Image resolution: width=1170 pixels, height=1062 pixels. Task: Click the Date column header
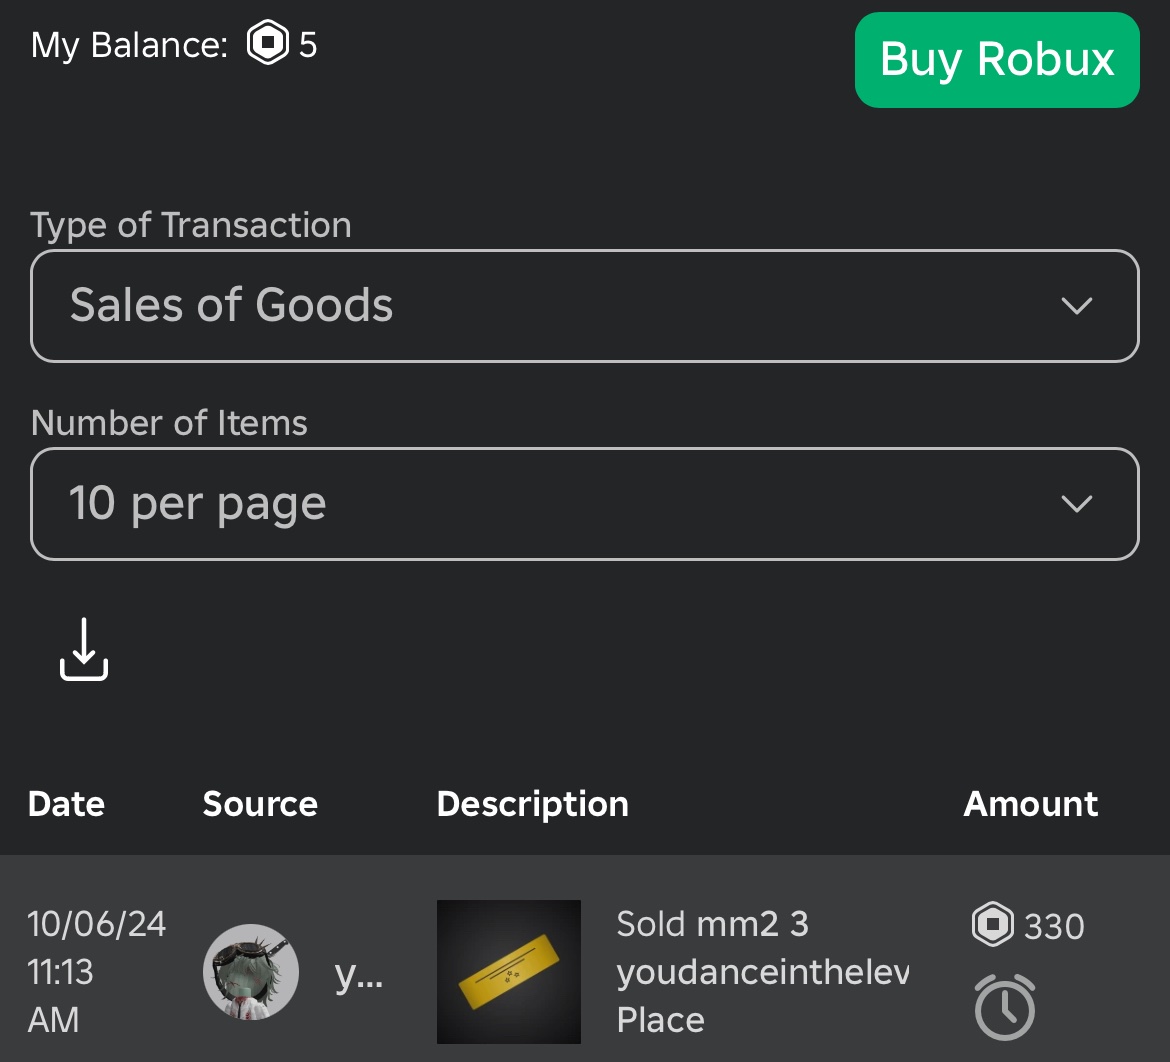pos(66,804)
